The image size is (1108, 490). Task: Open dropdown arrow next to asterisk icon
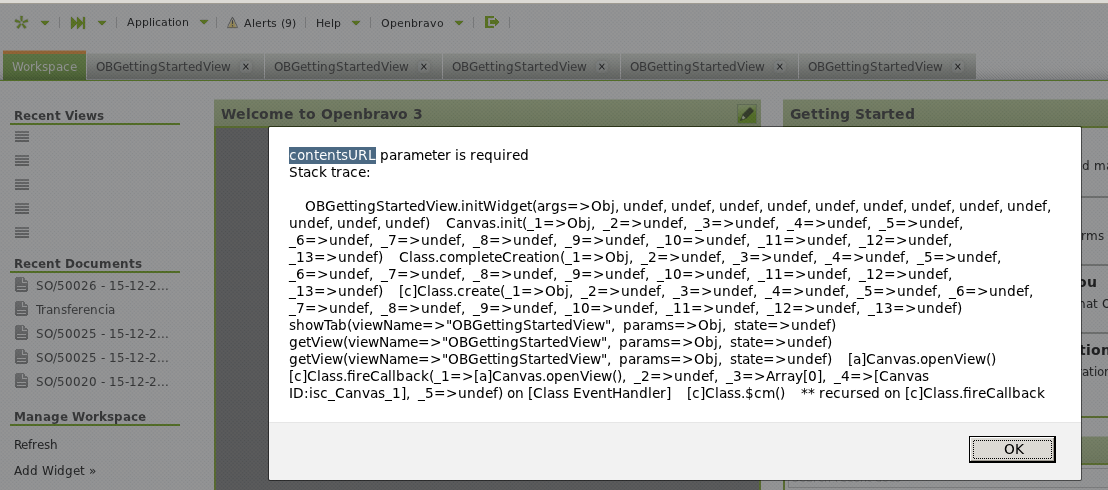pos(45,23)
